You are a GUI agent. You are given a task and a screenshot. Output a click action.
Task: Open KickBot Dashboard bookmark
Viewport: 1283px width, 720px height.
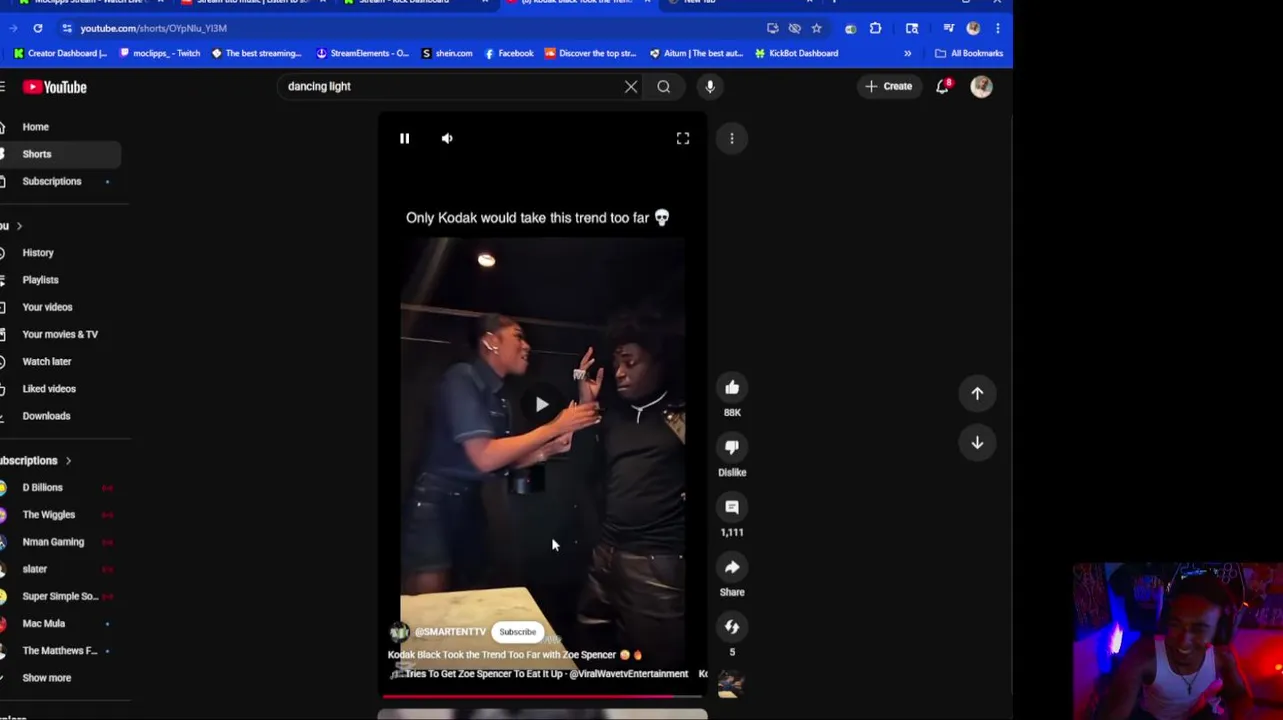pyautogui.click(x=796, y=53)
